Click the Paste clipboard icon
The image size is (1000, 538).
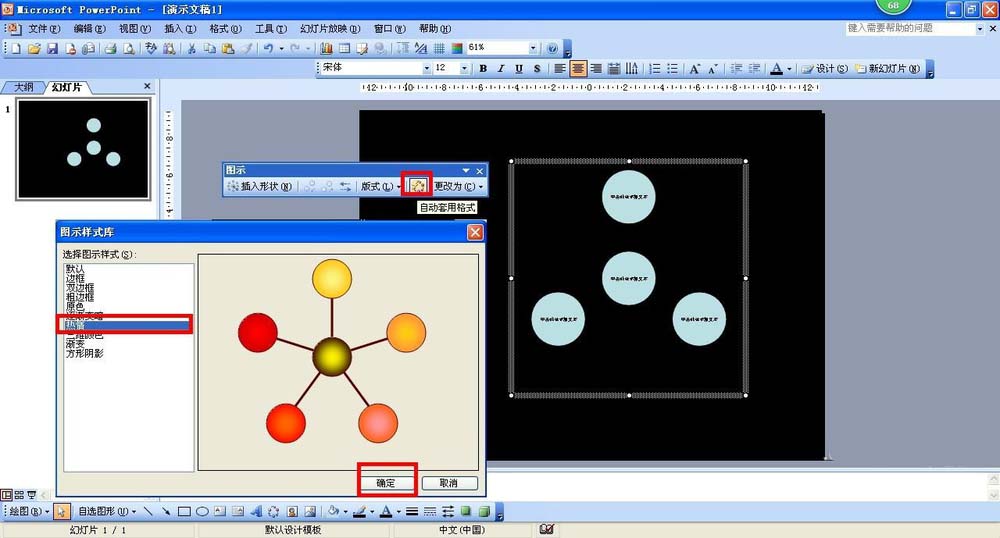click(x=228, y=48)
